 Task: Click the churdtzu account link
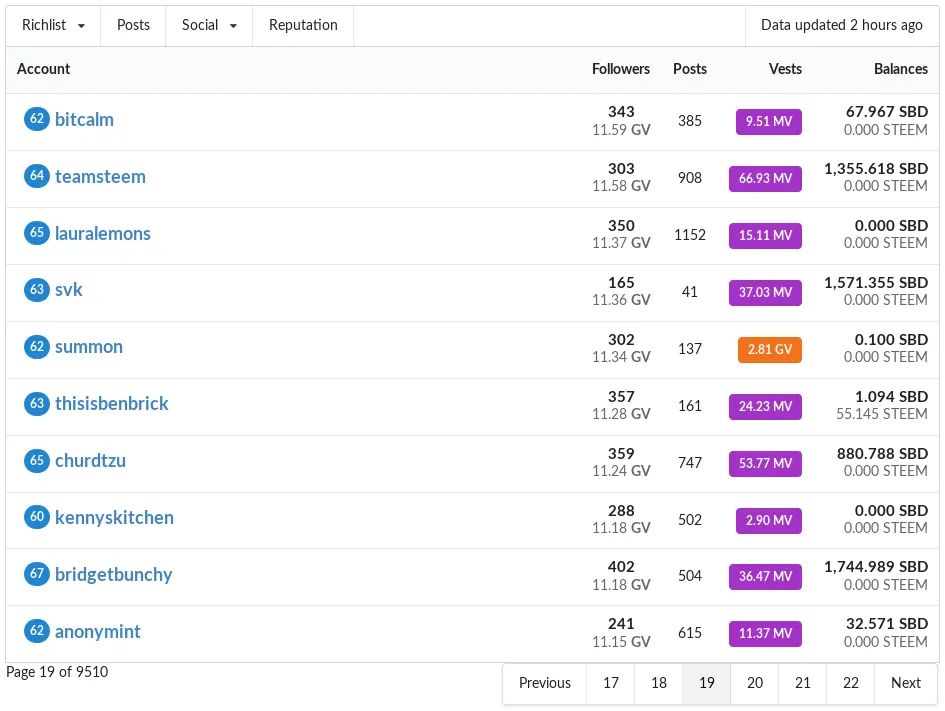click(x=90, y=460)
